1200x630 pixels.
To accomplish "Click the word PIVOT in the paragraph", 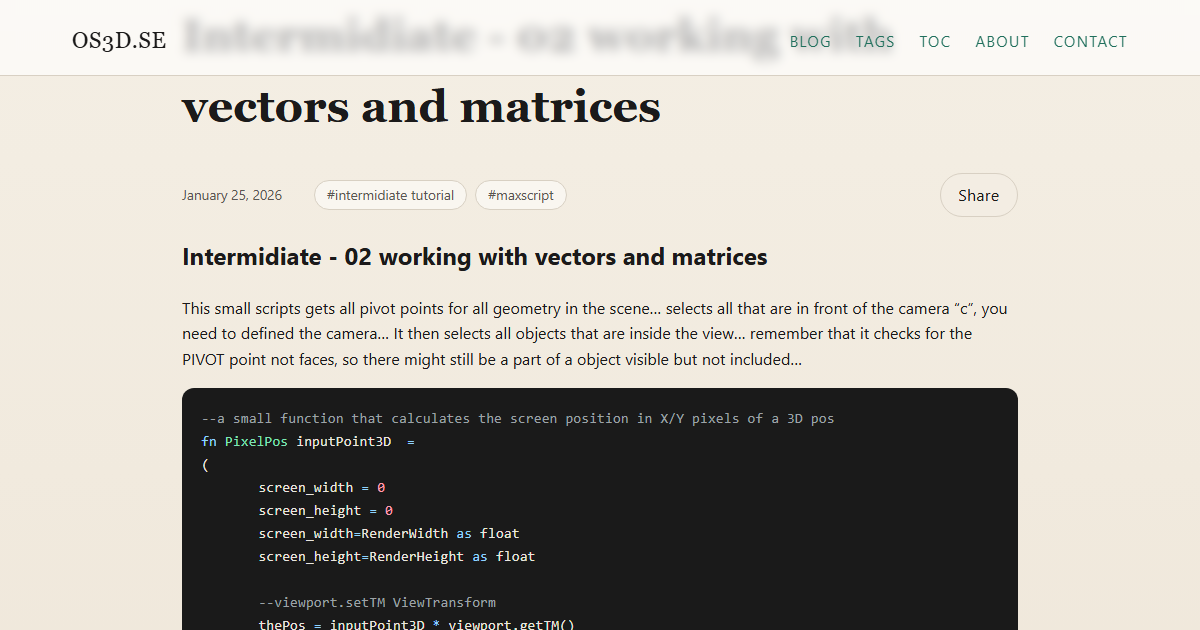I will [202, 359].
